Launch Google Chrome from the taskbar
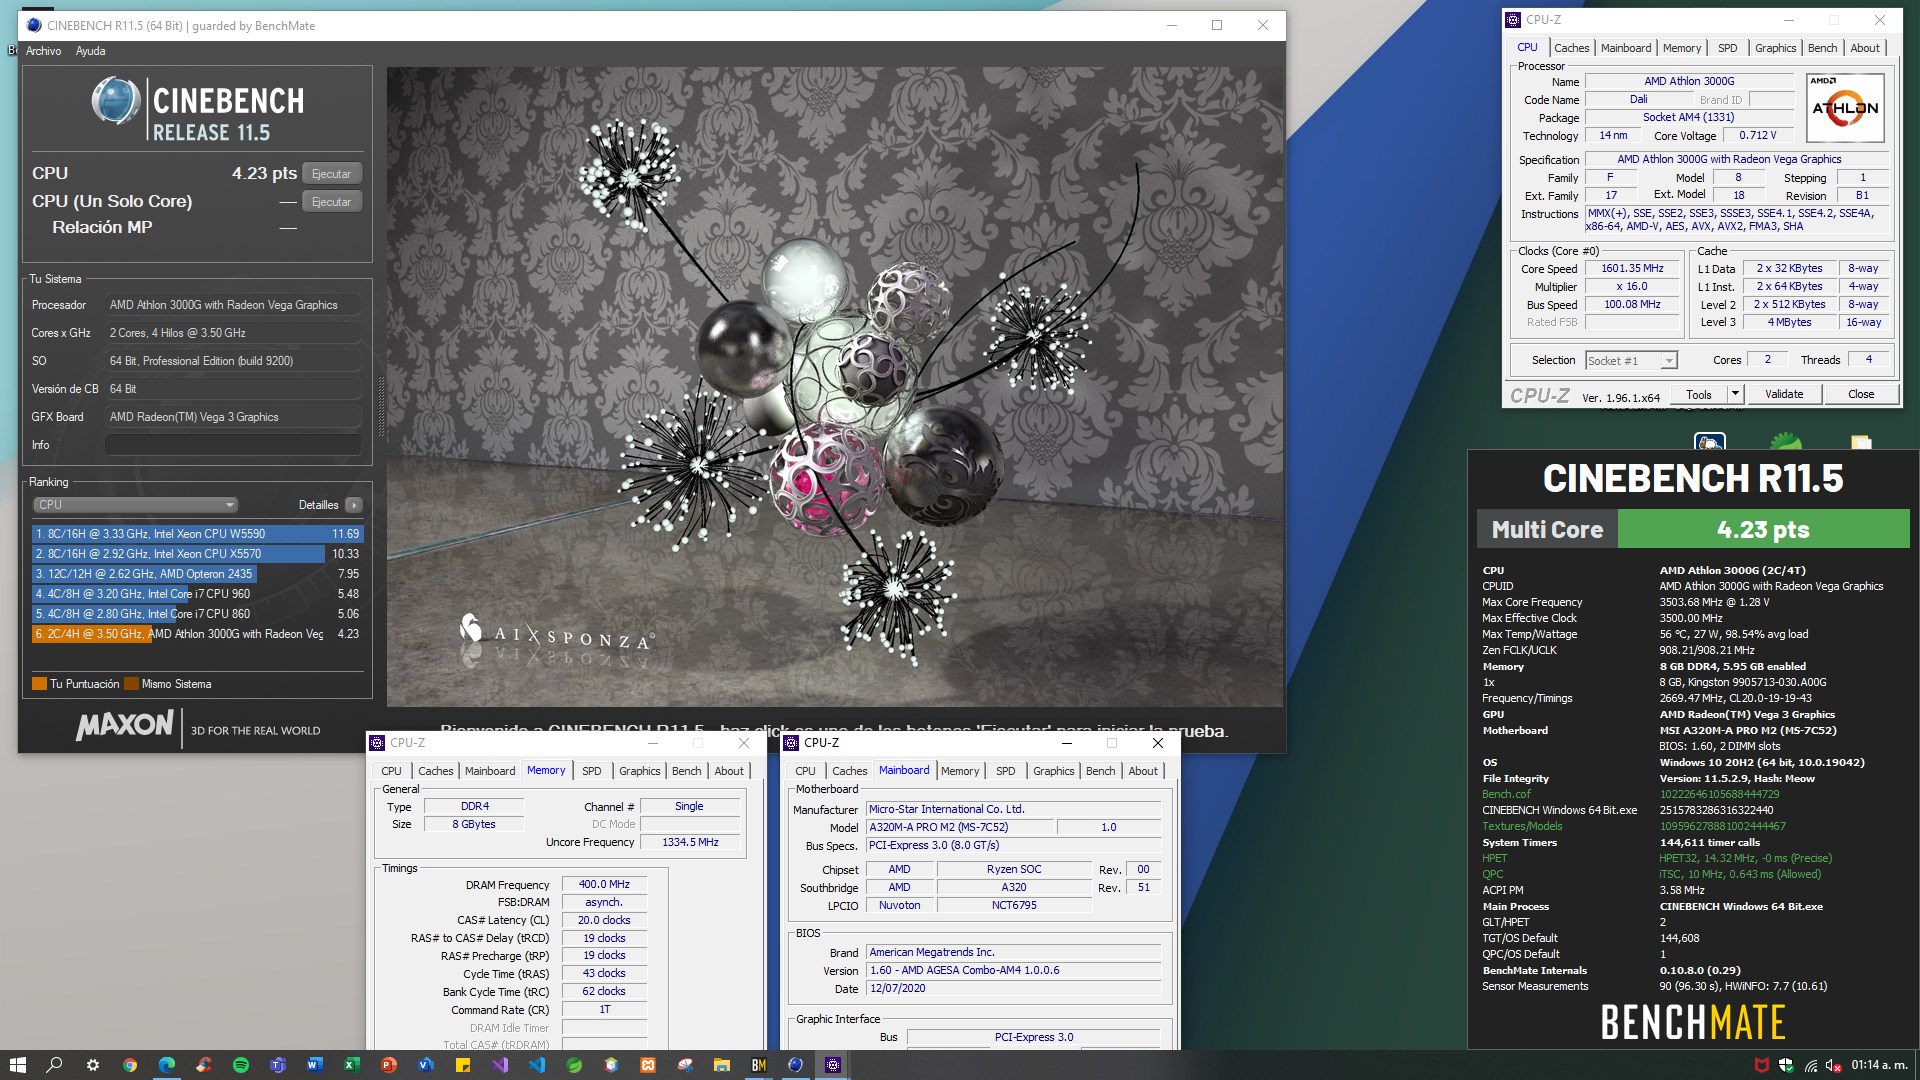Screen dimensions: 1920x1080 click(129, 1065)
